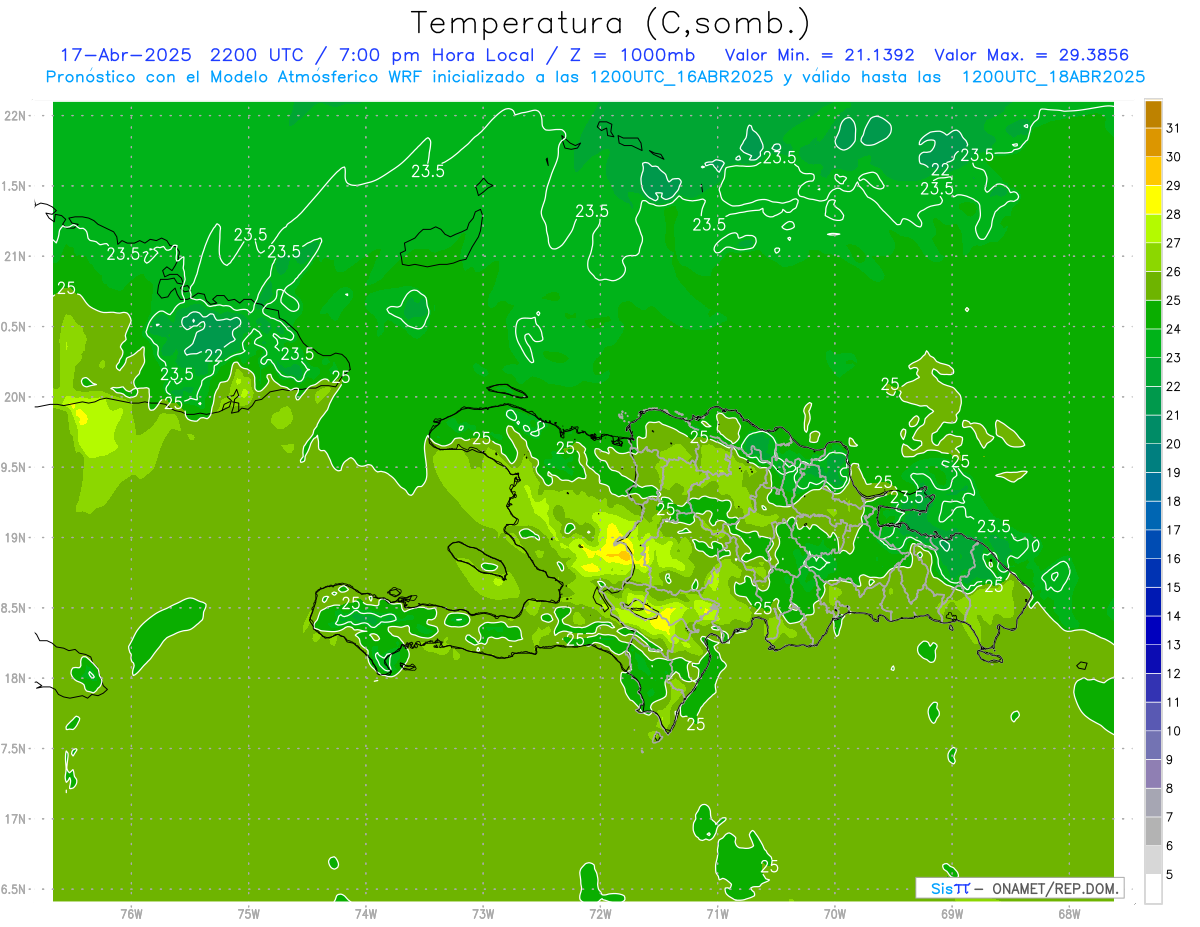Screen dimensions: 1200x927
Task: Select 'Valor Min. = 21.1392' text
Action: 822,55
